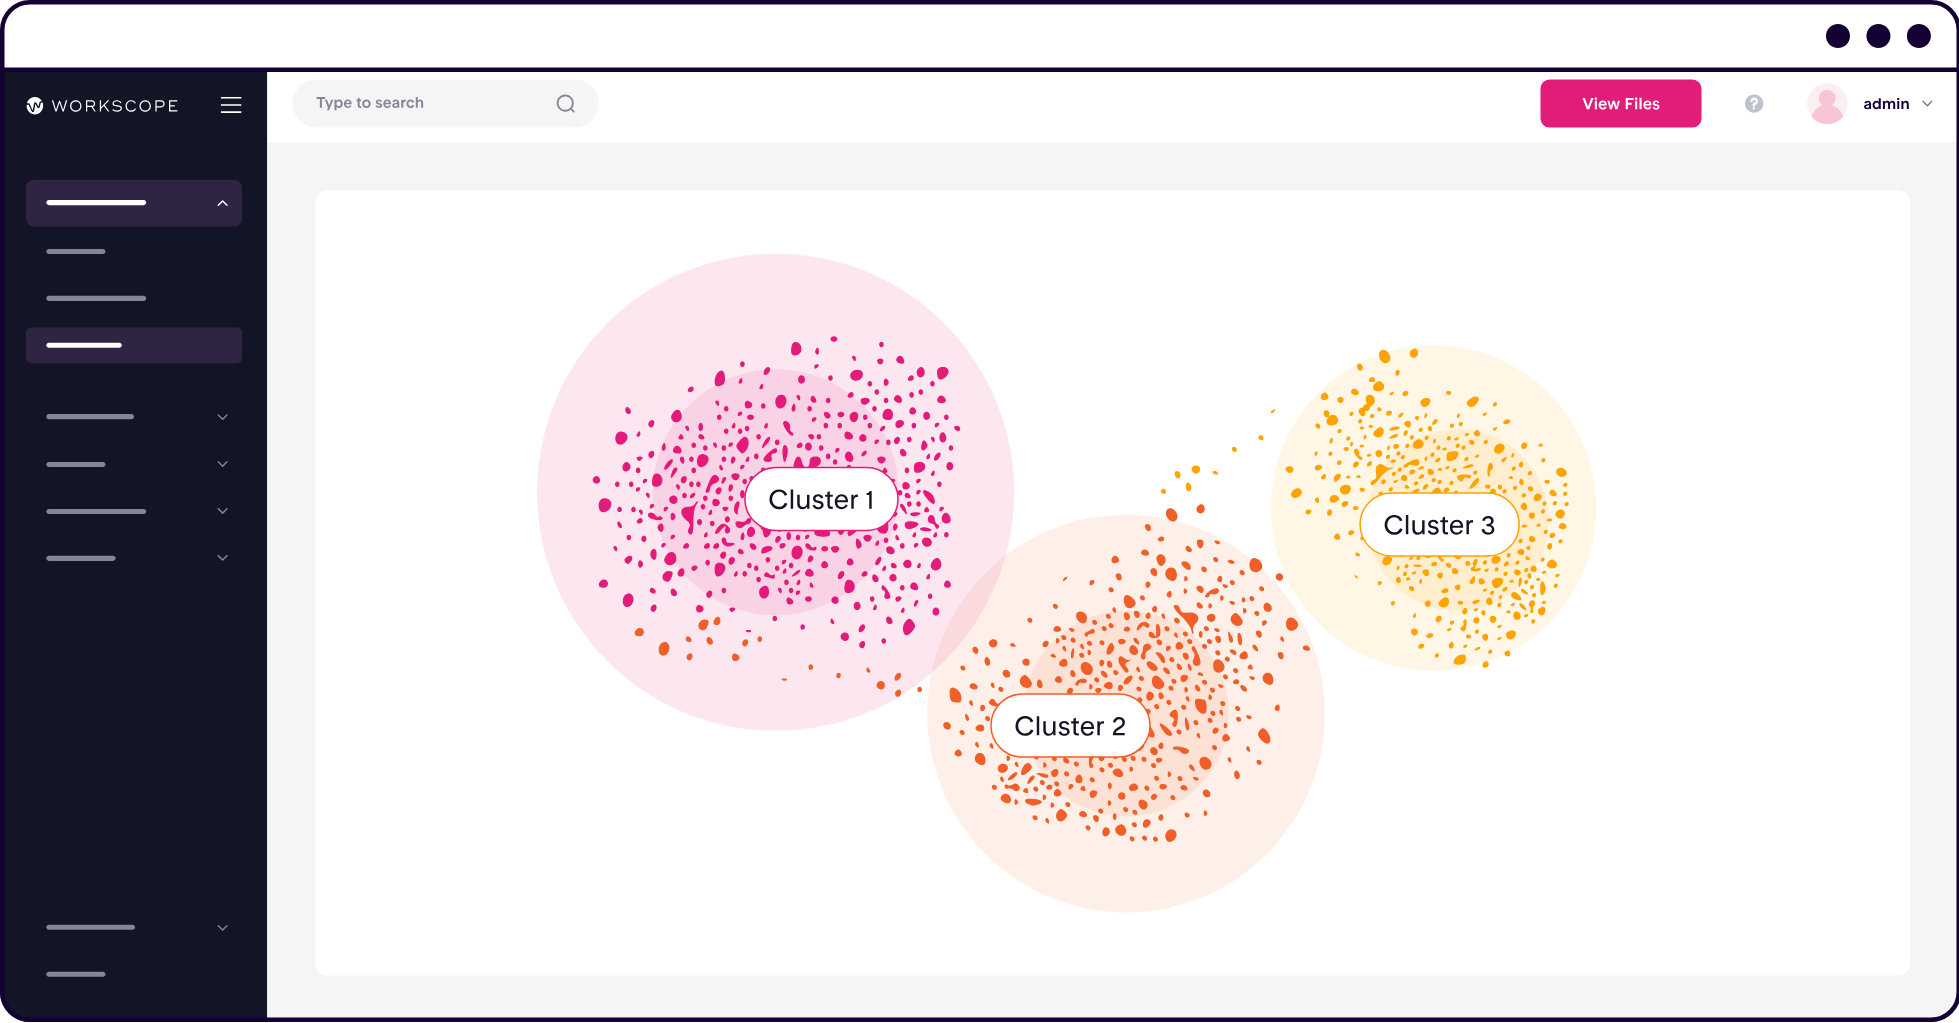The width and height of the screenshot is (1959, 1023).
Task: Click the admin avatar picture
Action: [1827, 104]
